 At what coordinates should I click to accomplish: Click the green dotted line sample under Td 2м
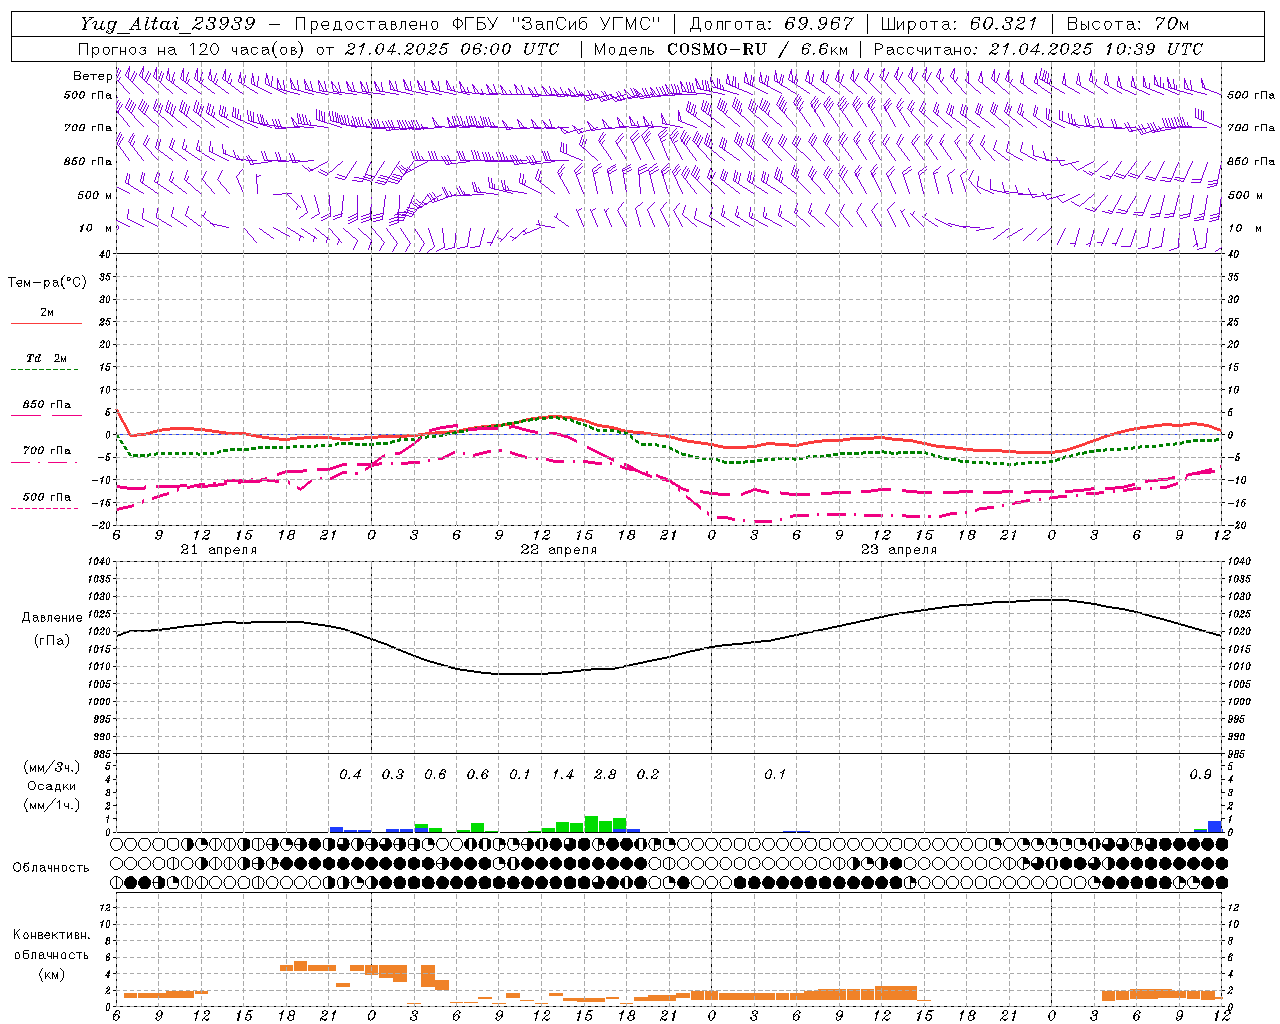tap(47, 370)
